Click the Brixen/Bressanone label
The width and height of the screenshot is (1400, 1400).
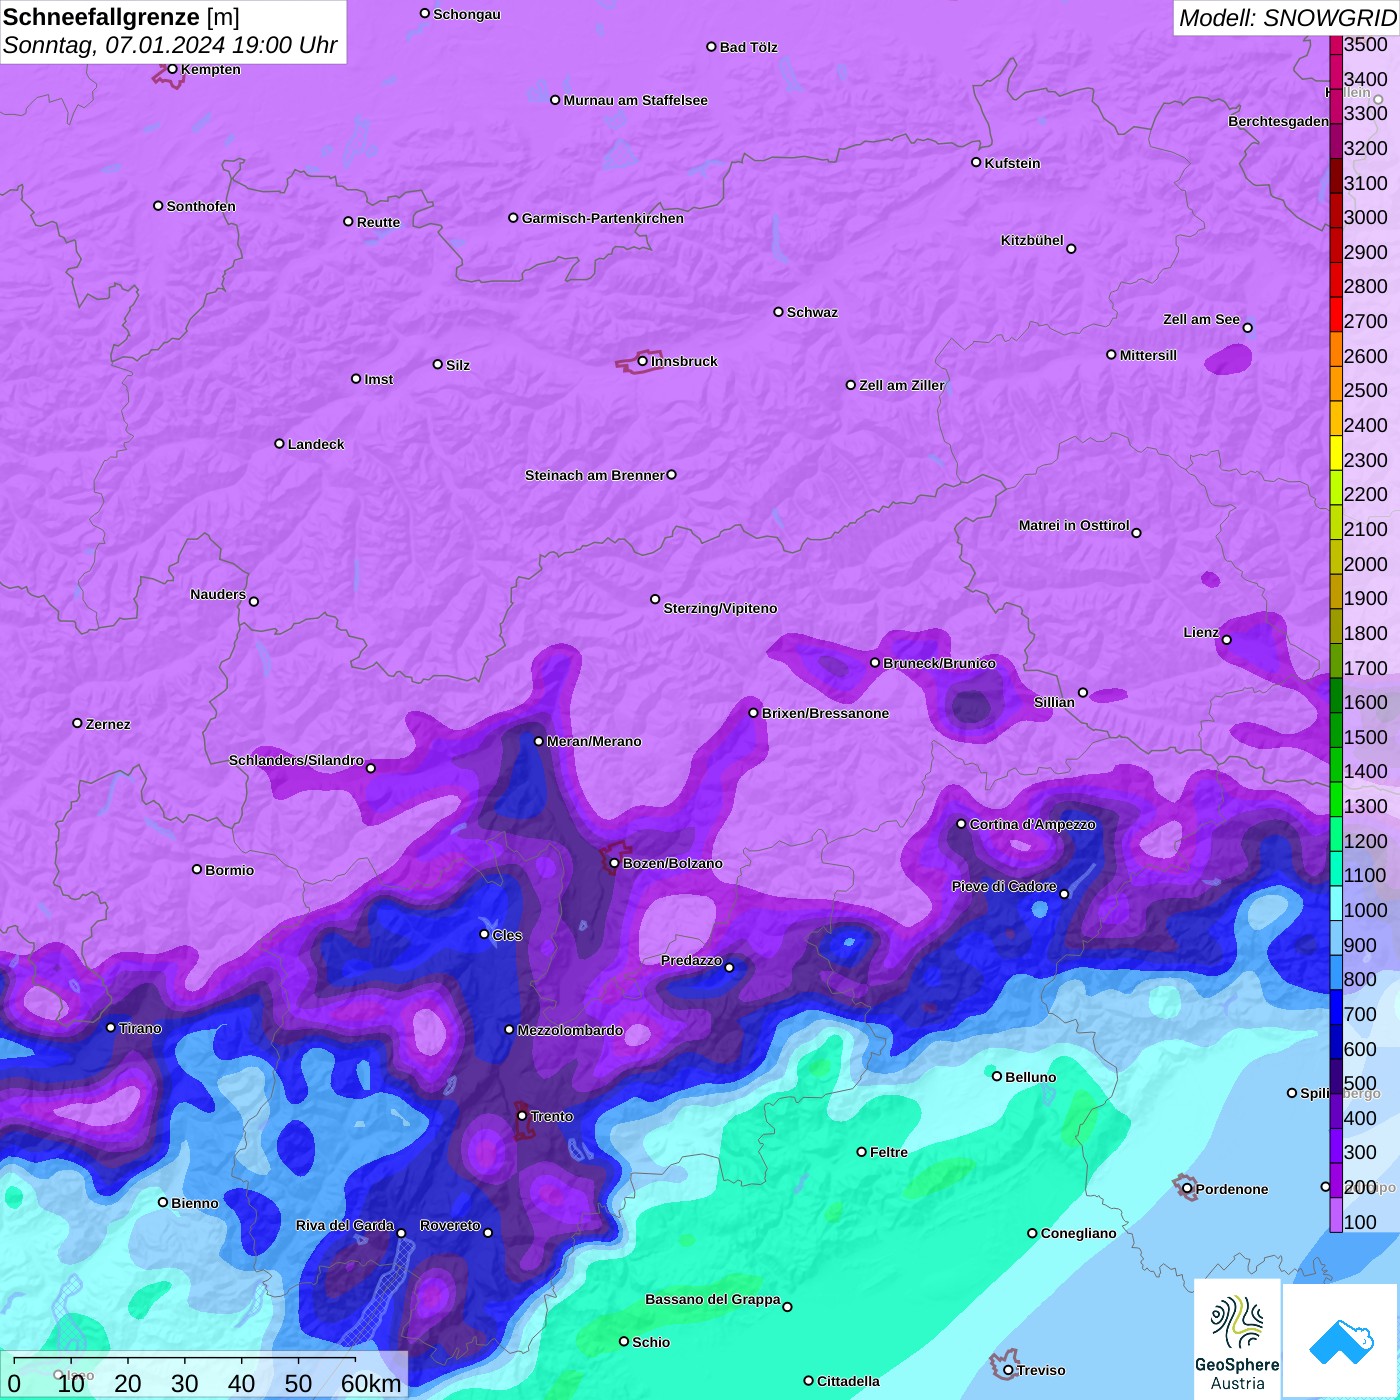pyautogui.click(x=825, y=713)
